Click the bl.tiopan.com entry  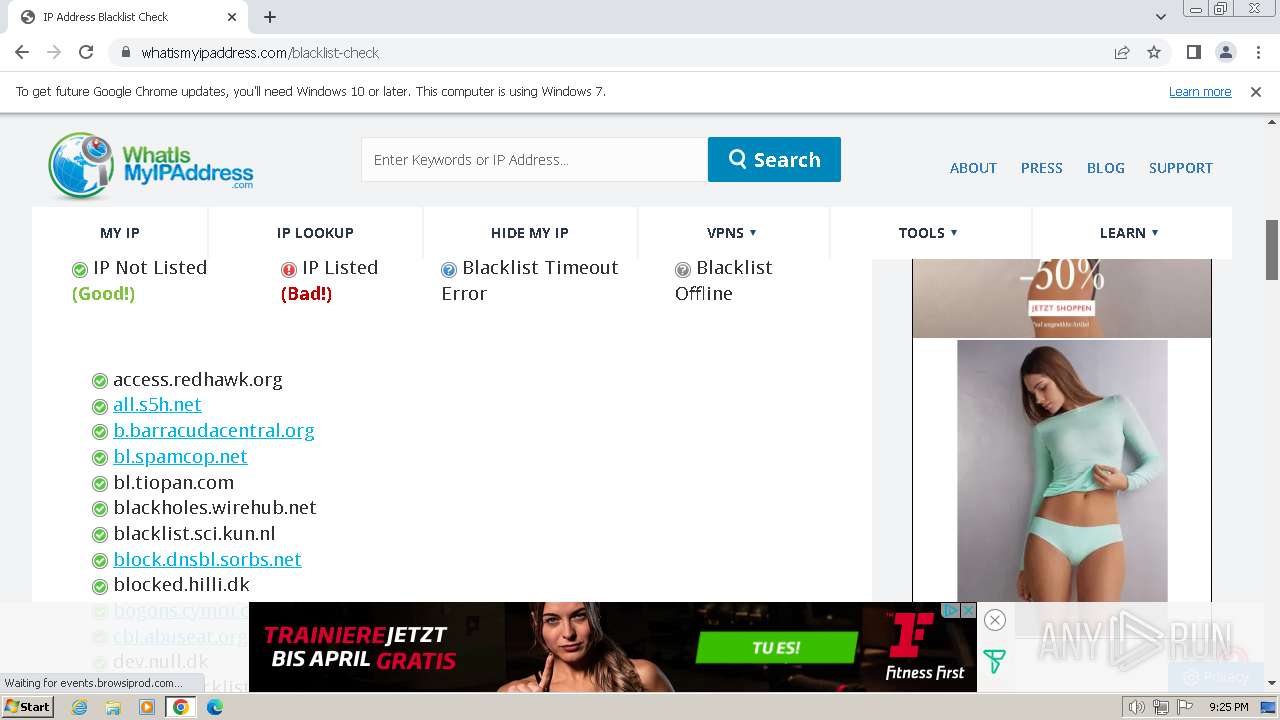coord(173,483)
